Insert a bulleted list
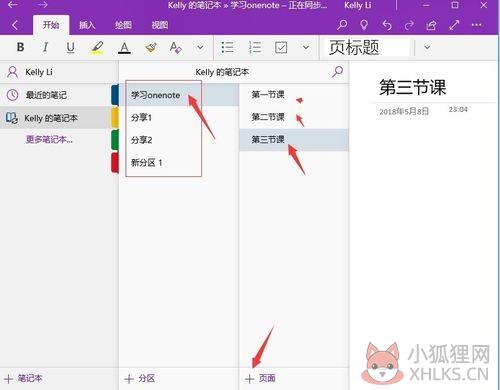Screen dimensions: 500x390 pos(227,47)
